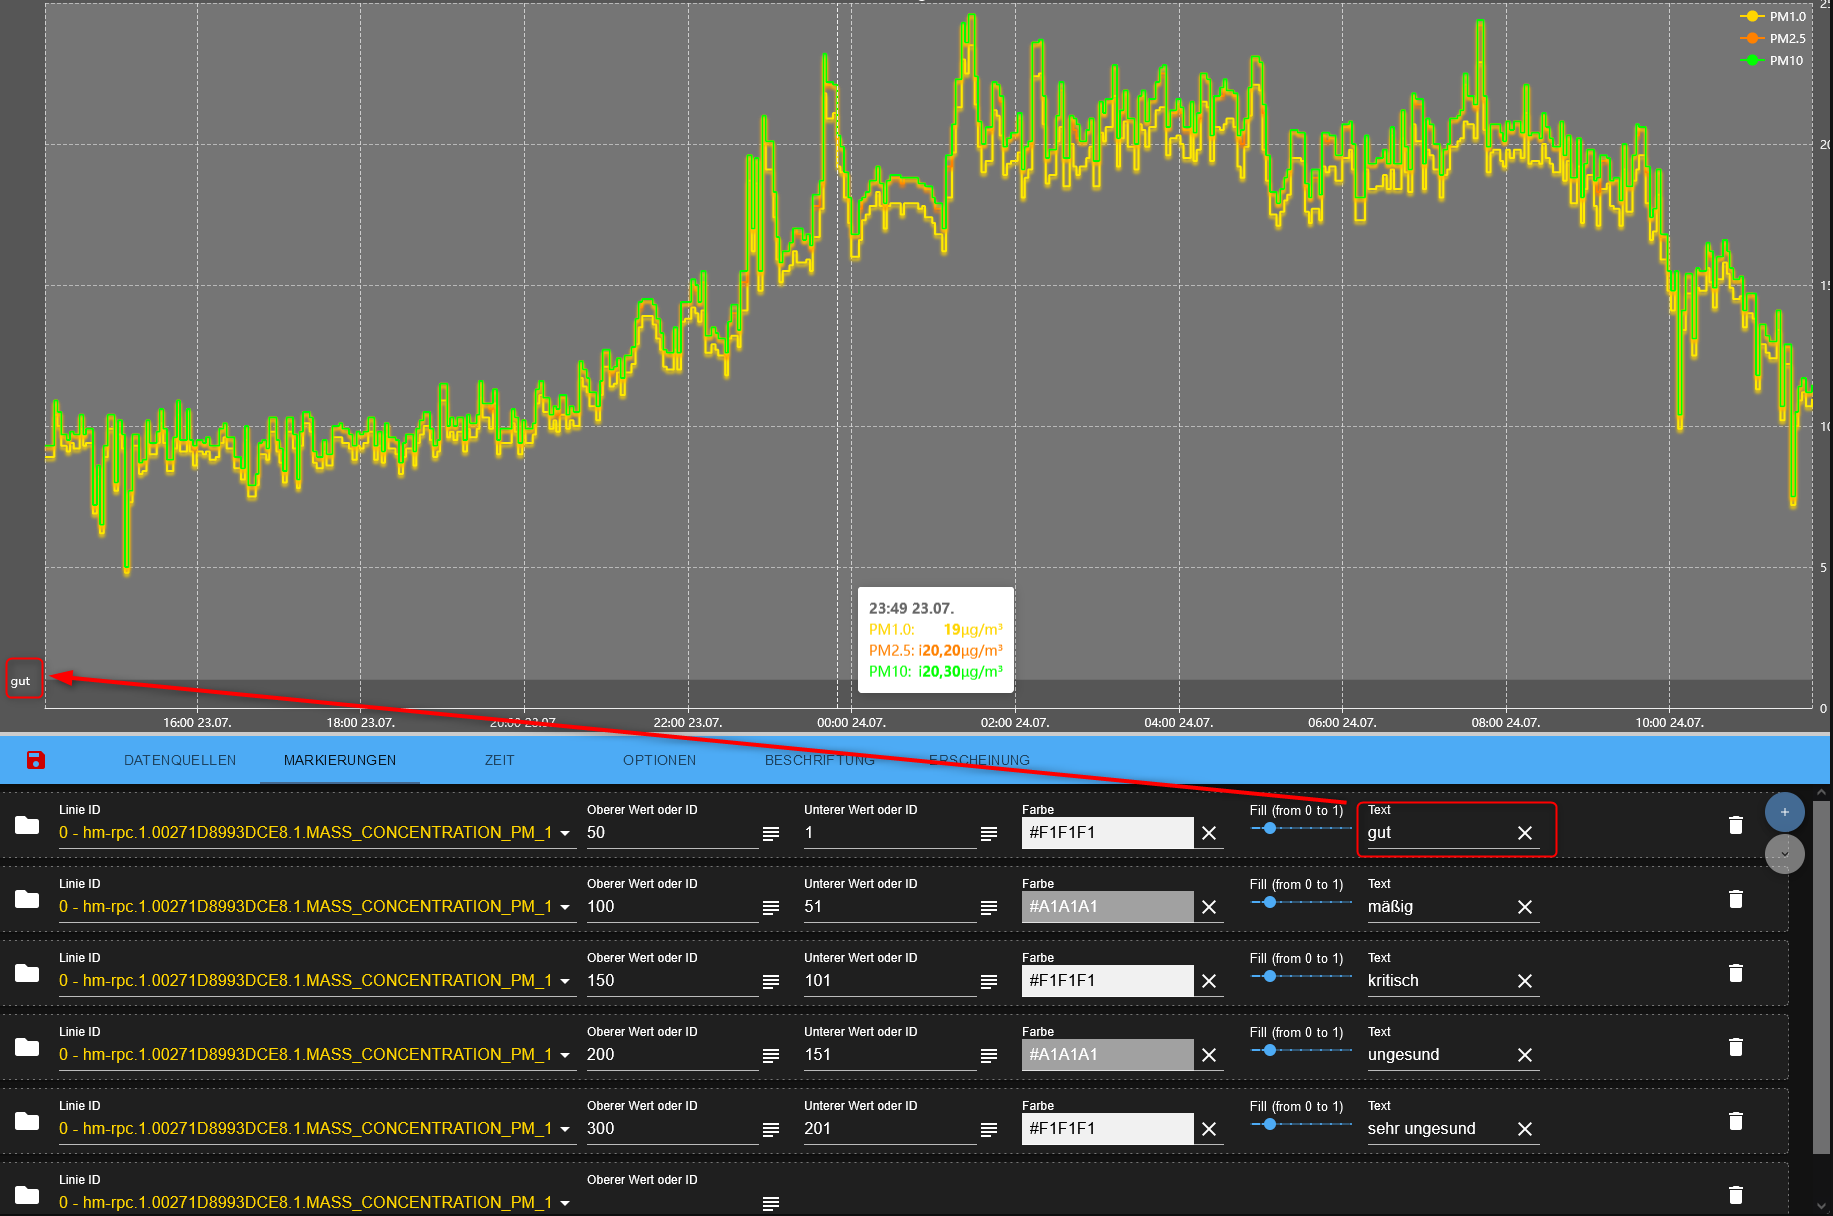
Task: Click the scroll-down arrow of the markings list
Action: point(1823,1206)
